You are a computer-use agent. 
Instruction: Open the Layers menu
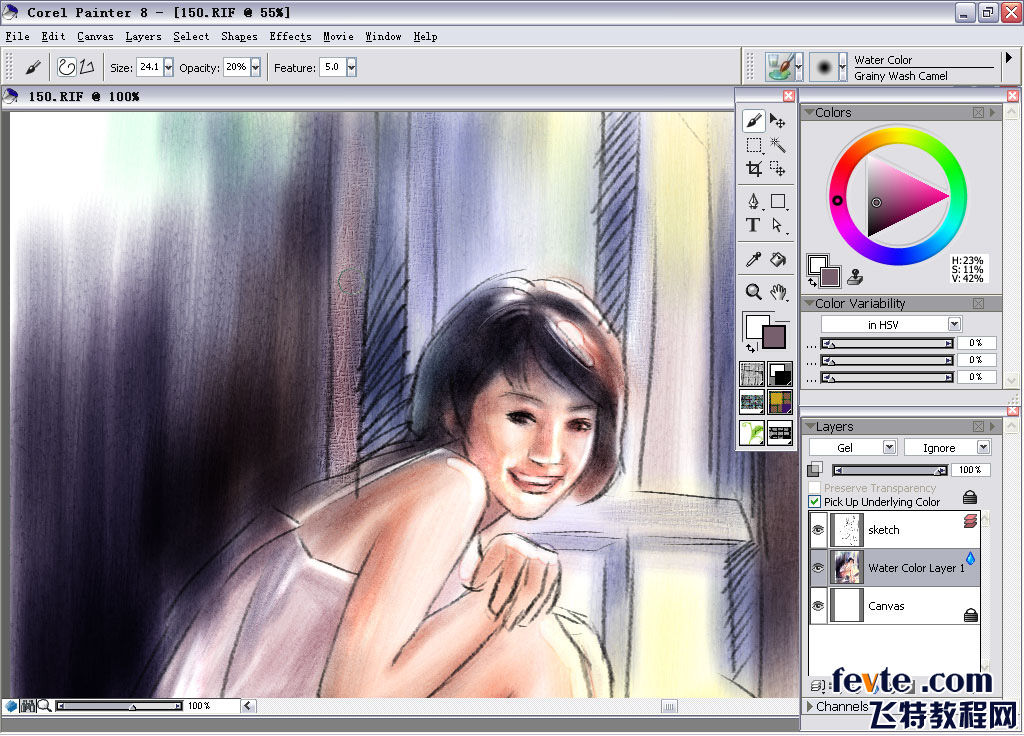coord(143,37)
